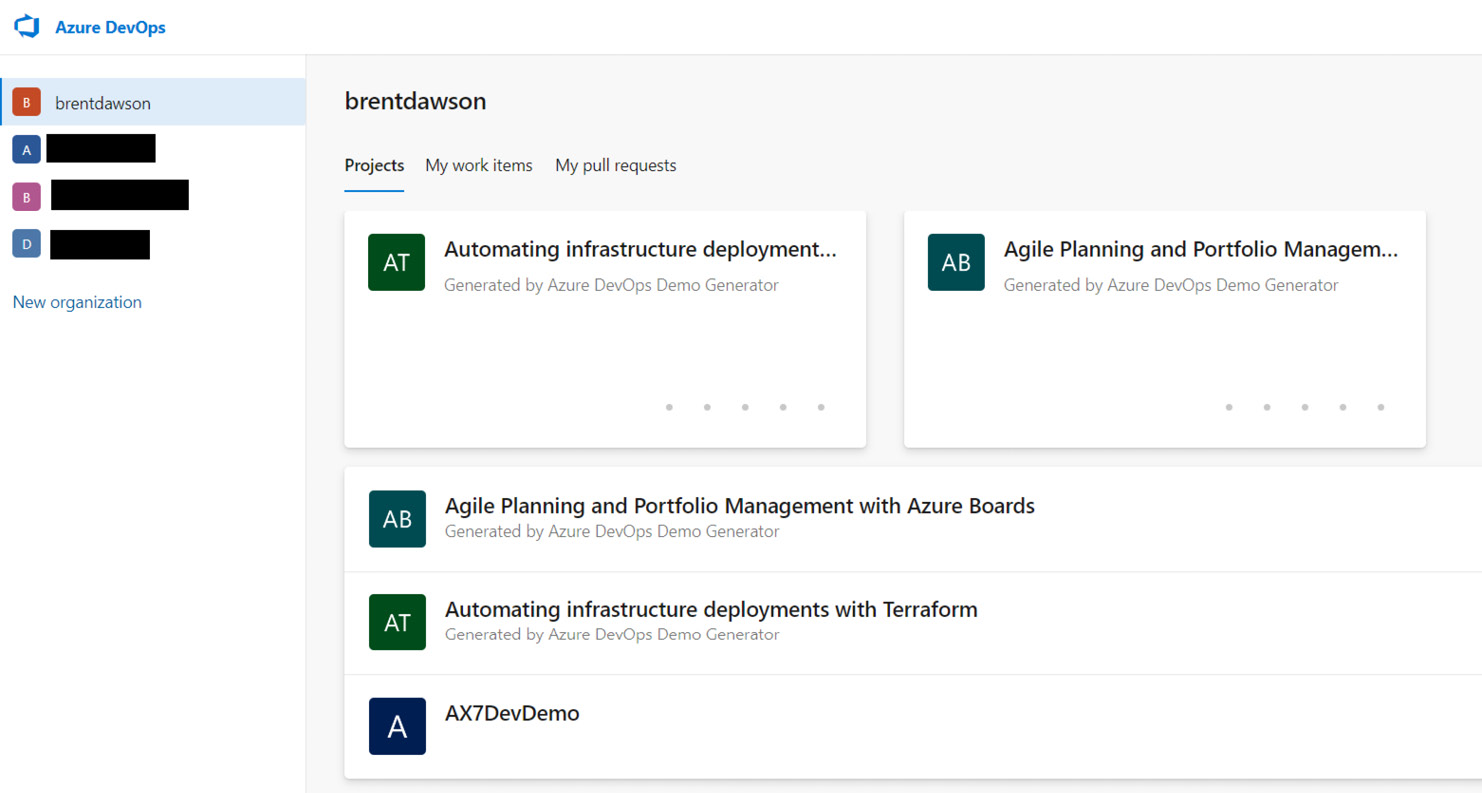Click the brentdawson page heading
Screen dimensions: 1482x793
point(415,101)
